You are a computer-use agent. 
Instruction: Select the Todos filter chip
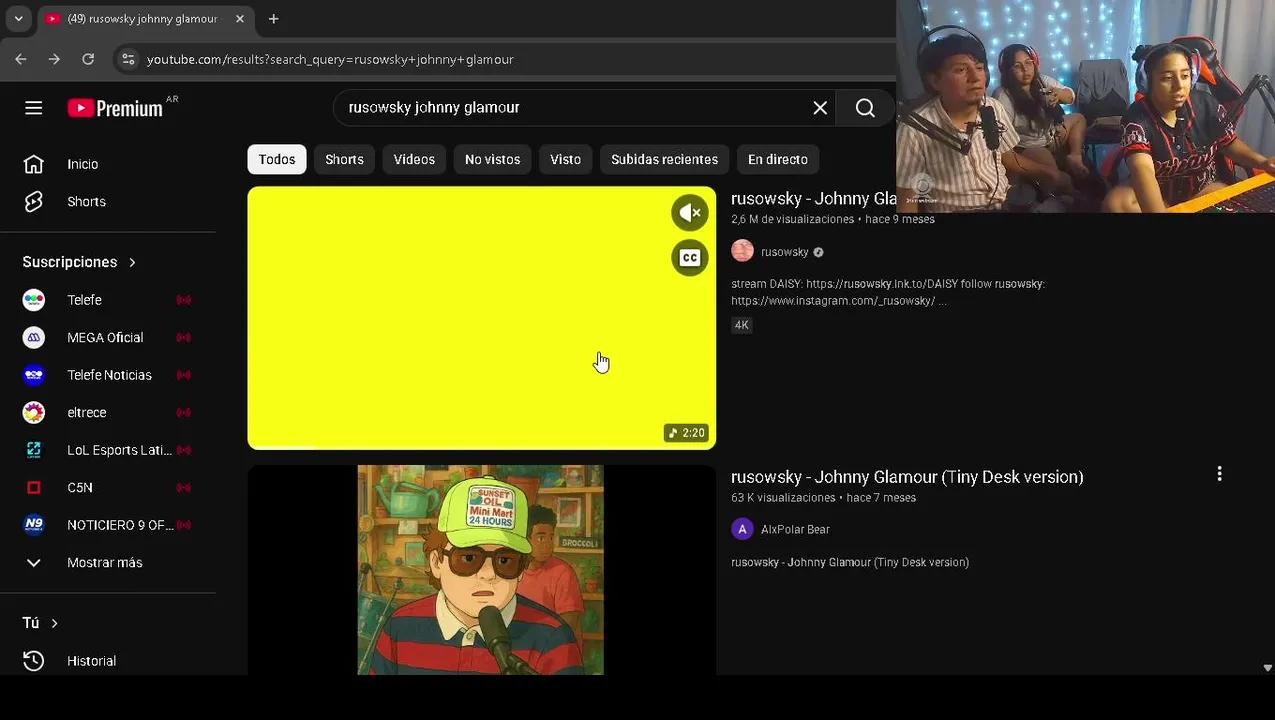click(x=277, y=159)
